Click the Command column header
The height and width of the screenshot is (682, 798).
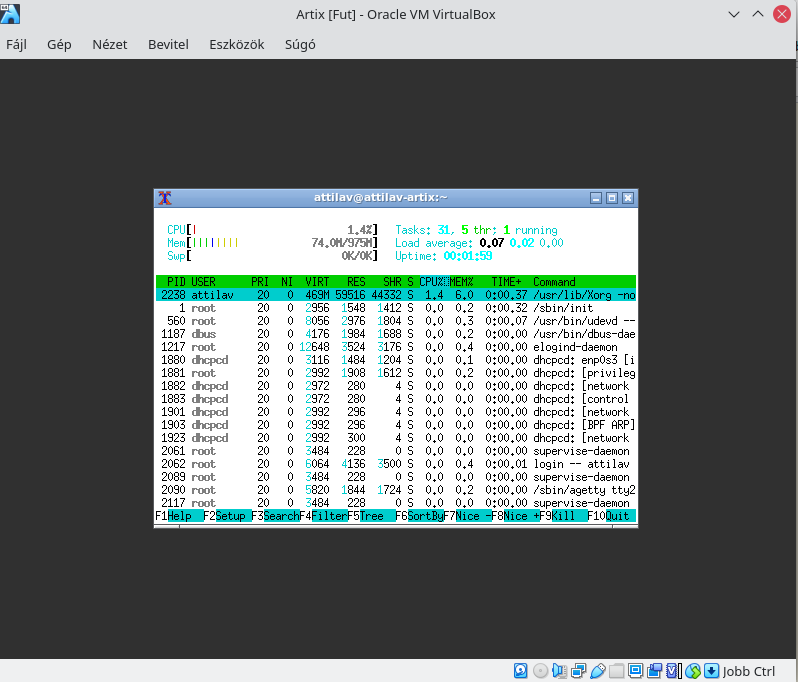554,282
